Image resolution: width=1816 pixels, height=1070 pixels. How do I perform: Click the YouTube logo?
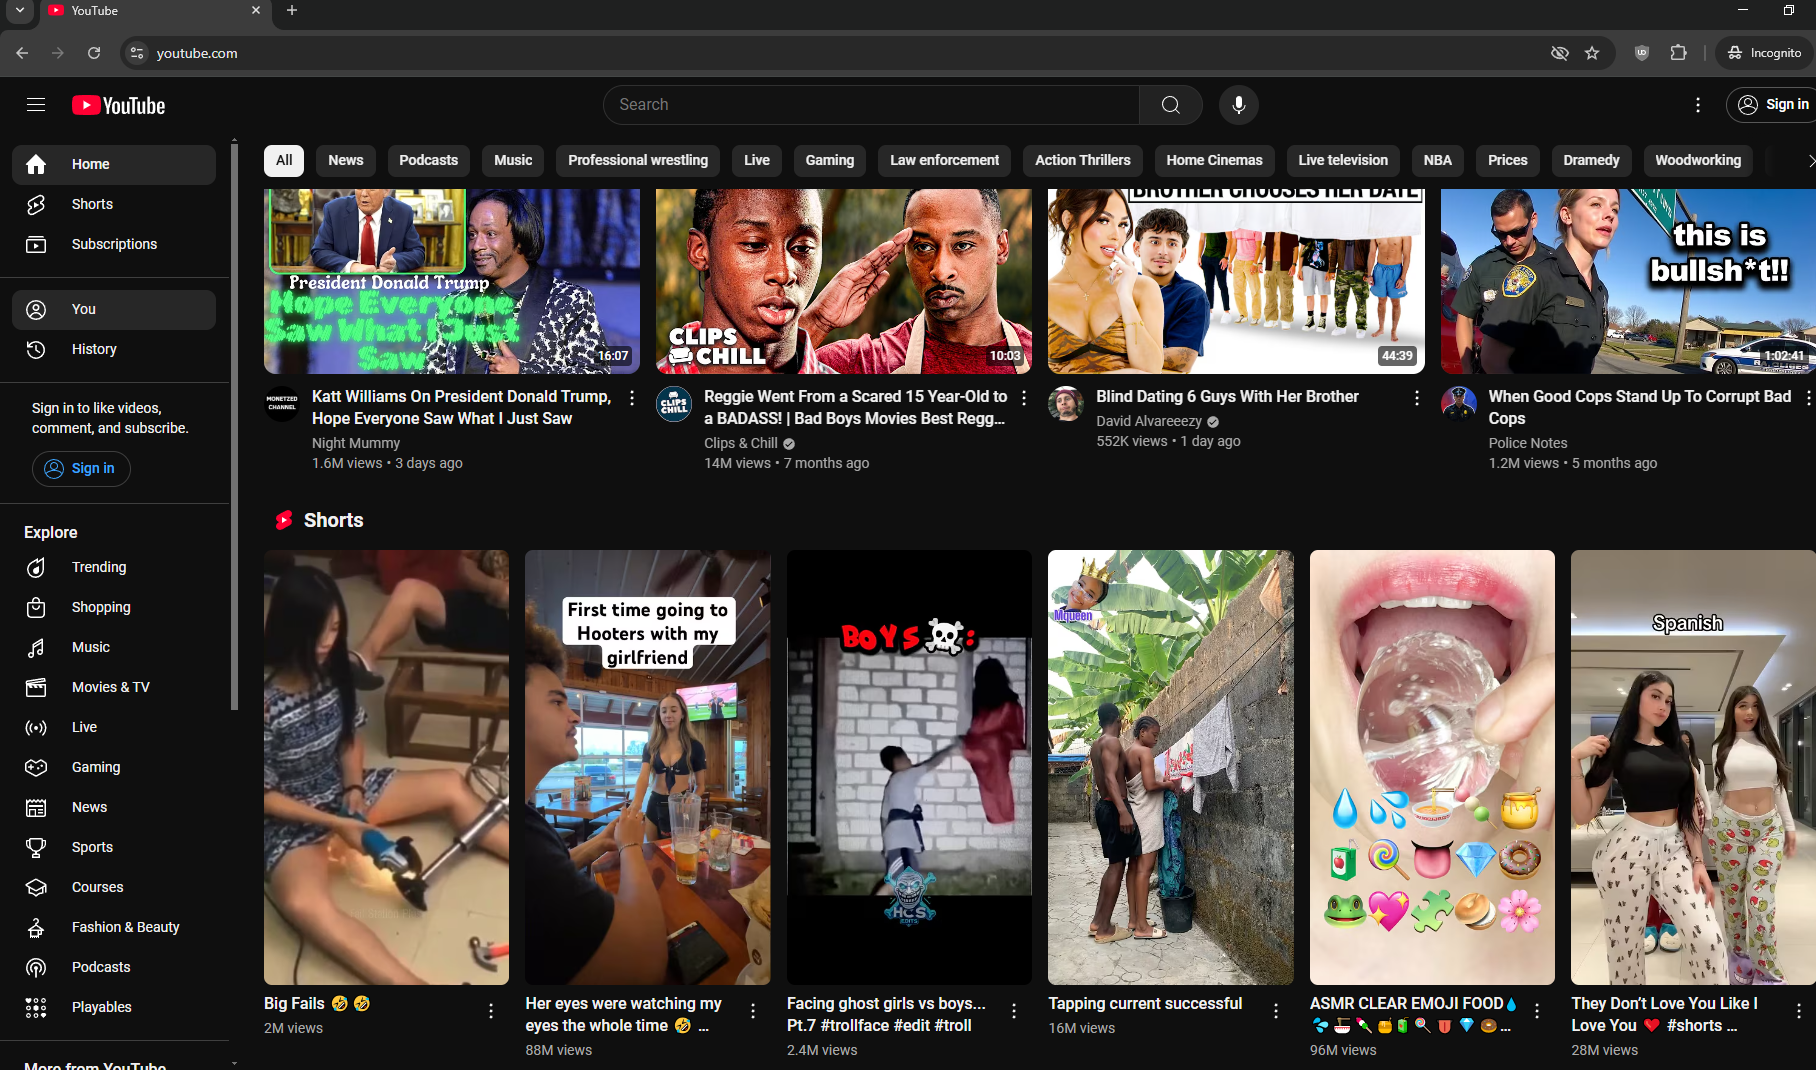[119, 105]
